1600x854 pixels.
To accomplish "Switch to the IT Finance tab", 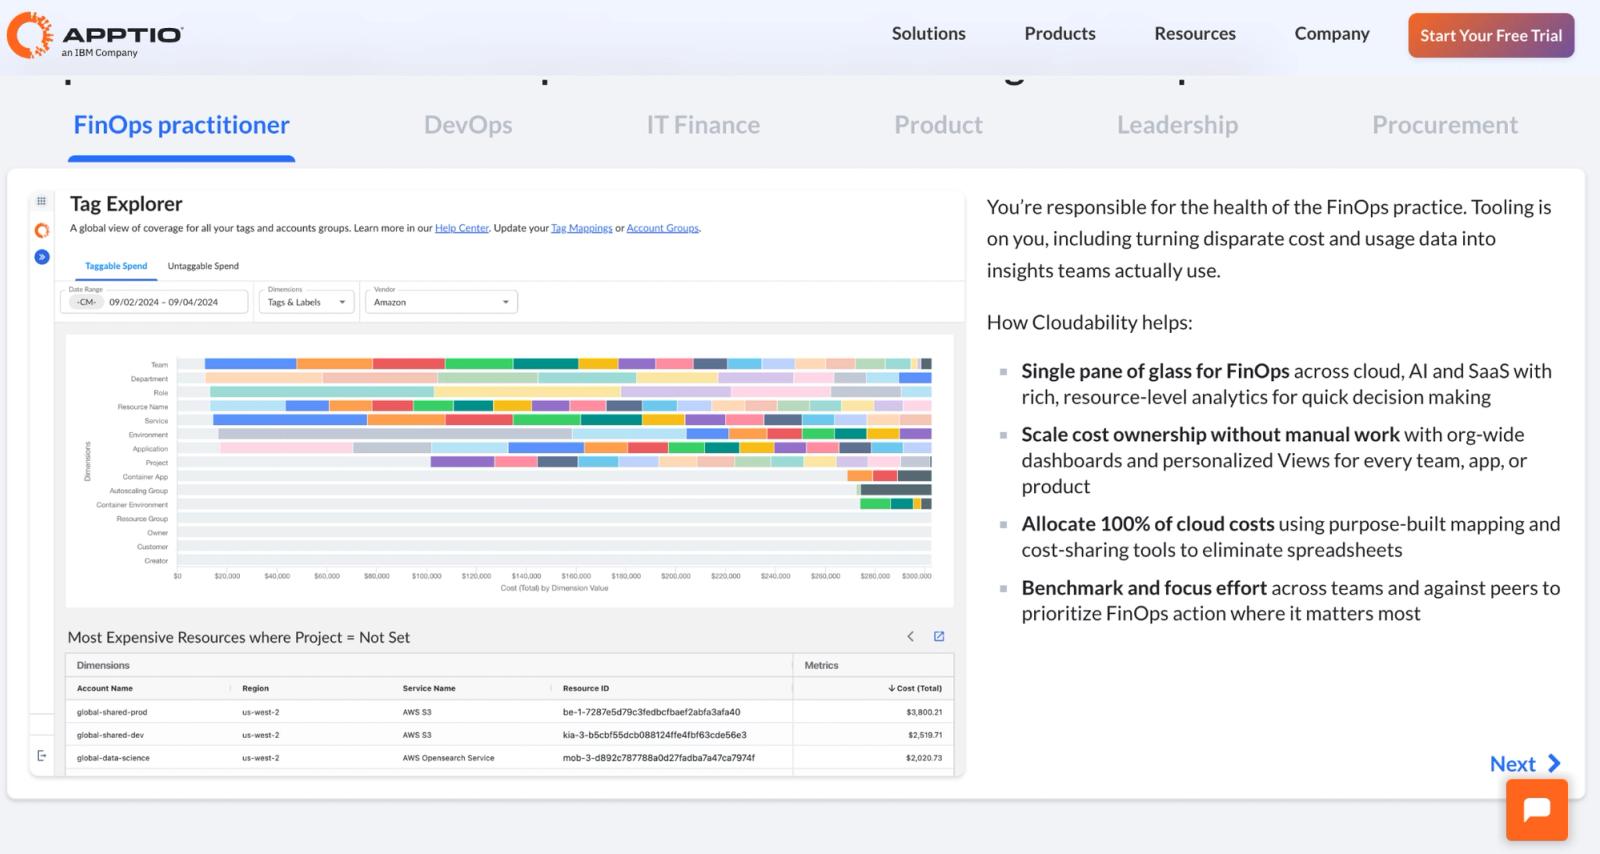I will [x=703, y=125].
